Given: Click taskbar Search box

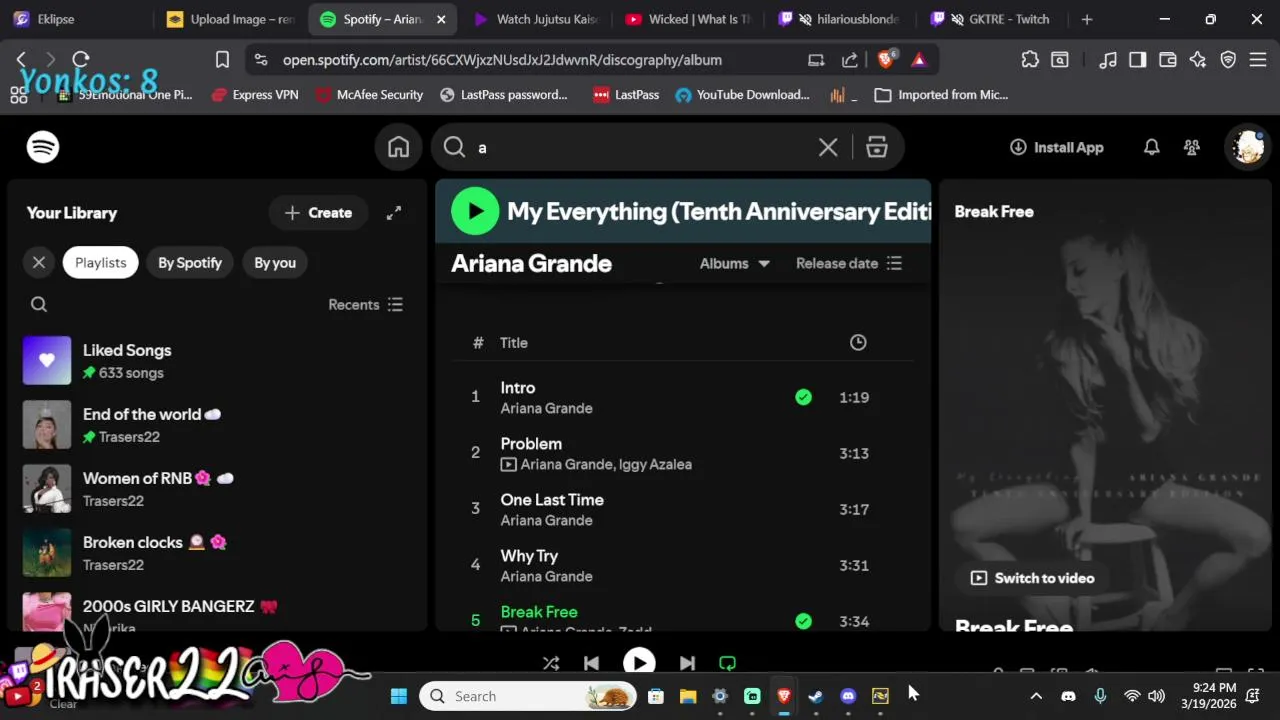Looking at the screenshot, I should [528, 696].
